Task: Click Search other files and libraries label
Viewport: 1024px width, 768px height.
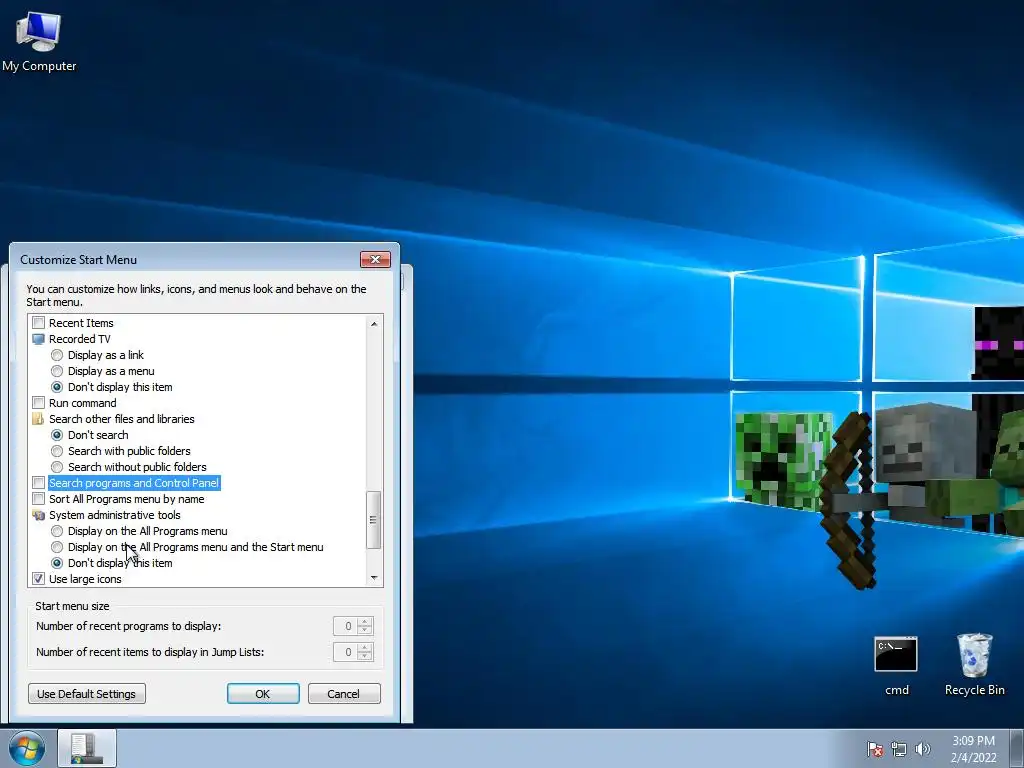Action: pos(121,419)
